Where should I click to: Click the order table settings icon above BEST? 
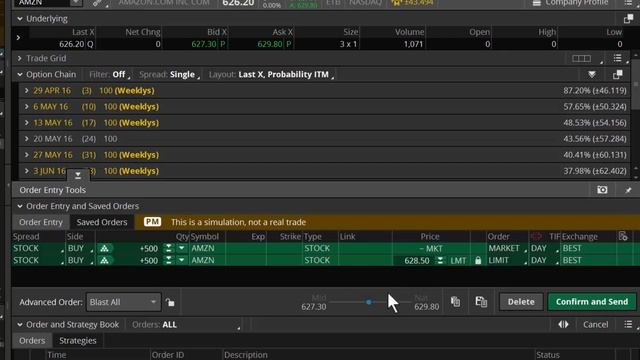tap(622, 236)
